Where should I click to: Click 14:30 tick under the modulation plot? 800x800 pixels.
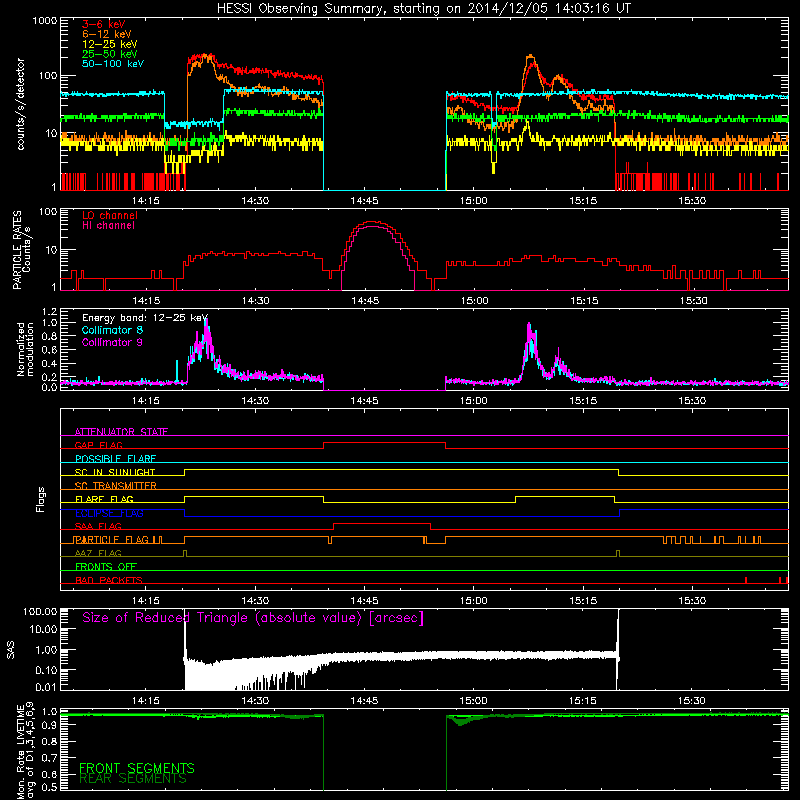[x=255, y=401]
